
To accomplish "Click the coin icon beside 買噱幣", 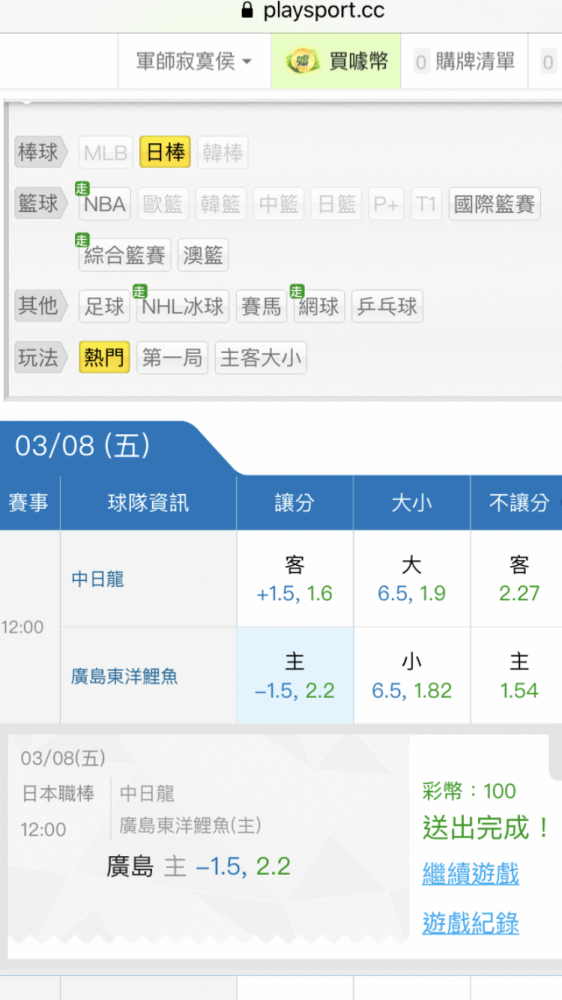I will tap(302, 62).
